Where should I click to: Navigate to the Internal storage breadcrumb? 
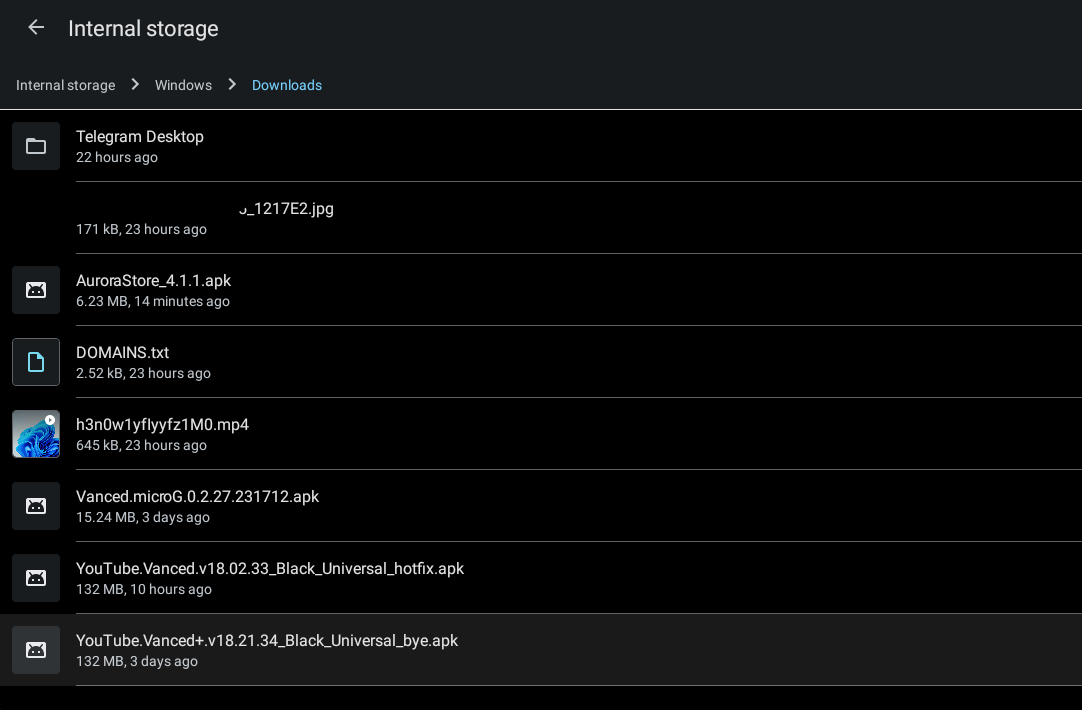(65, 85)
